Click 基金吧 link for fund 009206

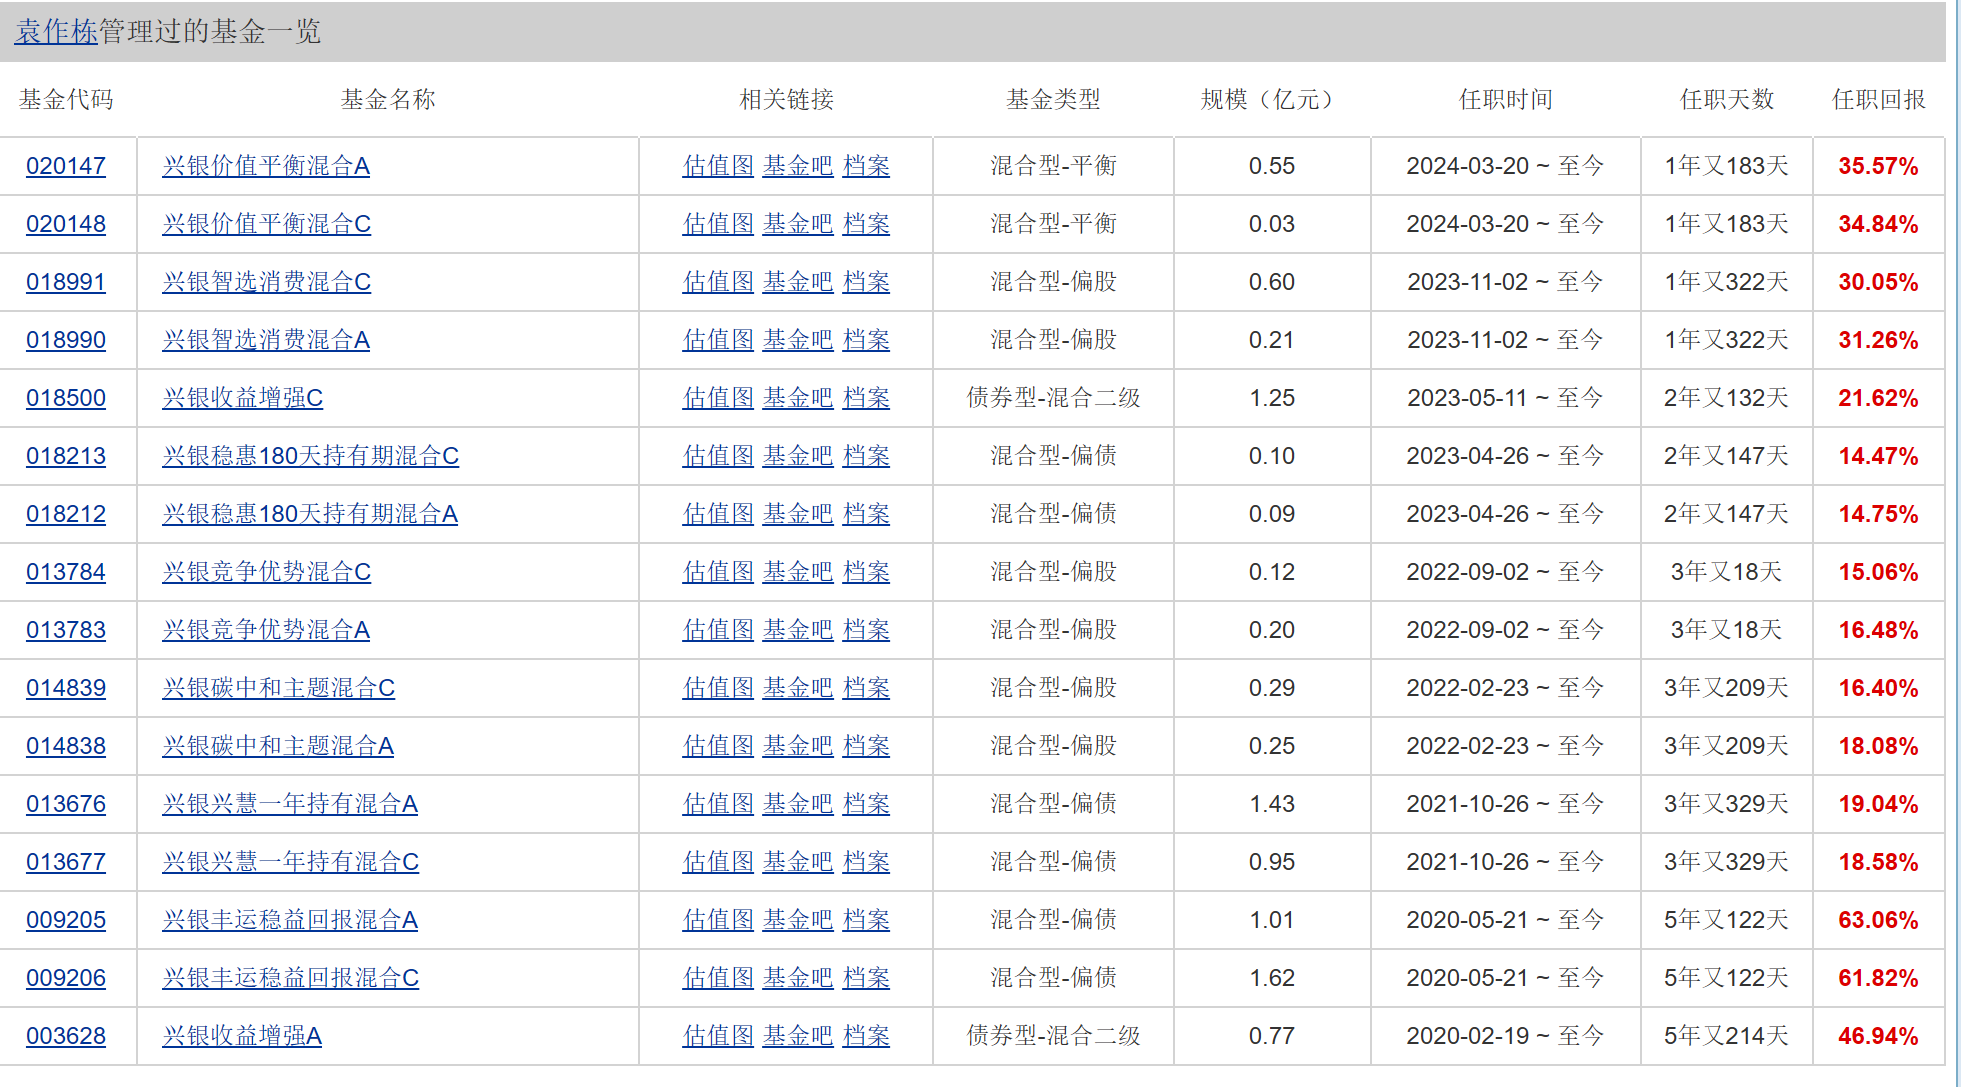pos(797,978)
